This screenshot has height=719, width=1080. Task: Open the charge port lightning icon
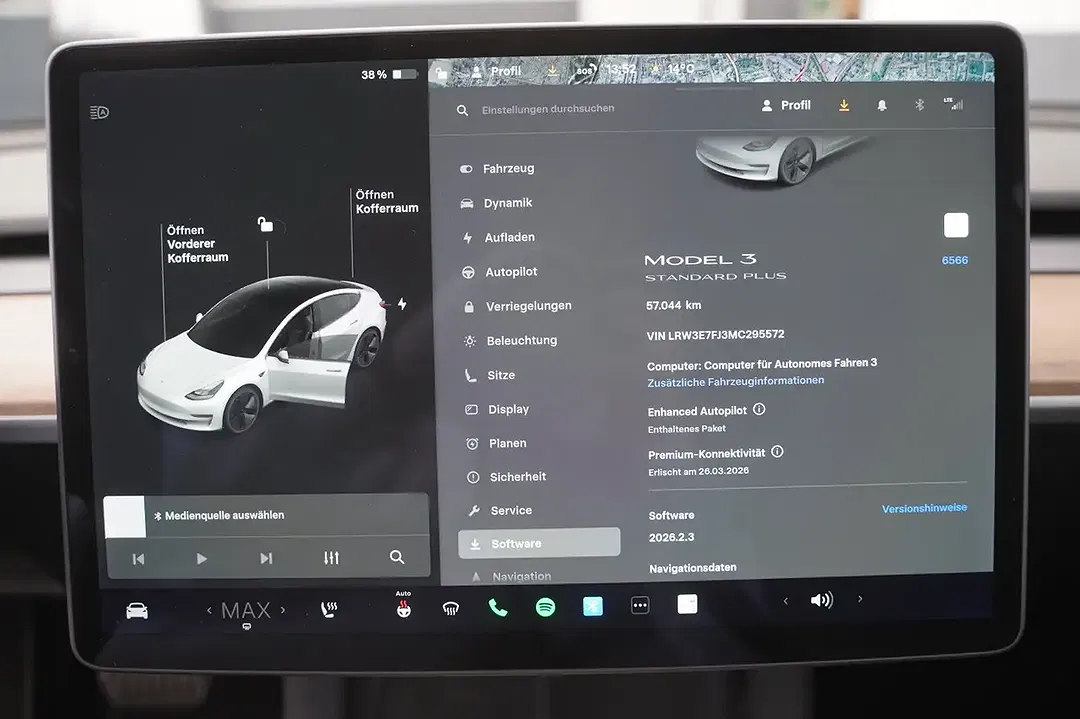tap(402, 304)
